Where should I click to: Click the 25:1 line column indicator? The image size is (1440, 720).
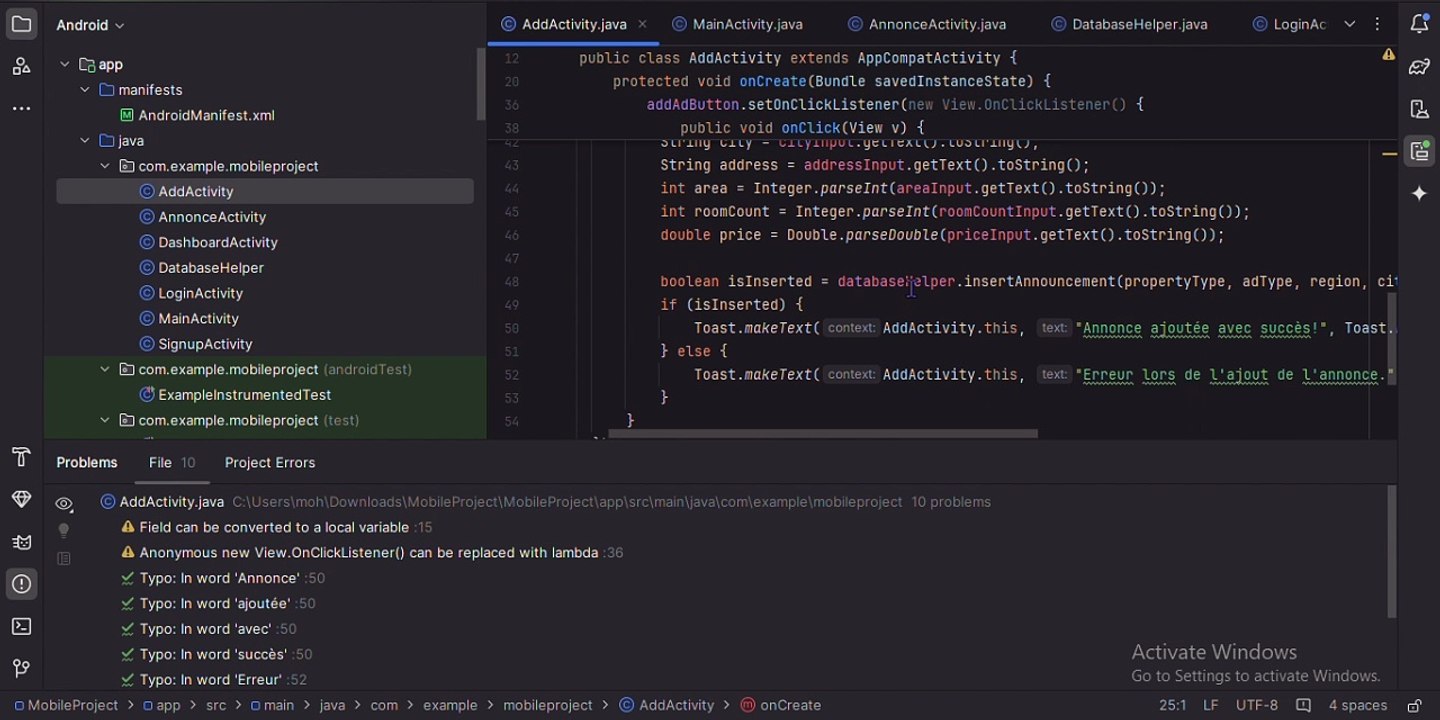(x=1172, y=705)
